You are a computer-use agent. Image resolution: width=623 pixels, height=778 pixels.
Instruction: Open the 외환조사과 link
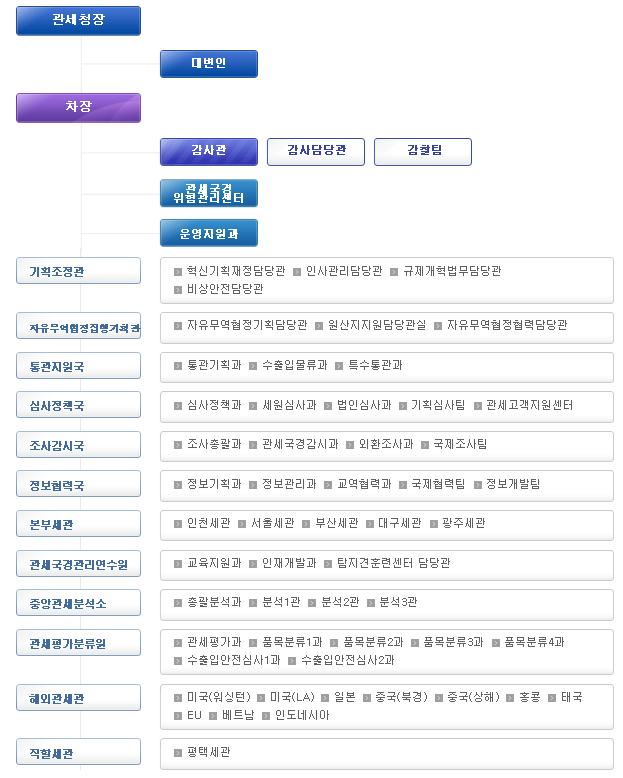coord(386,444)
